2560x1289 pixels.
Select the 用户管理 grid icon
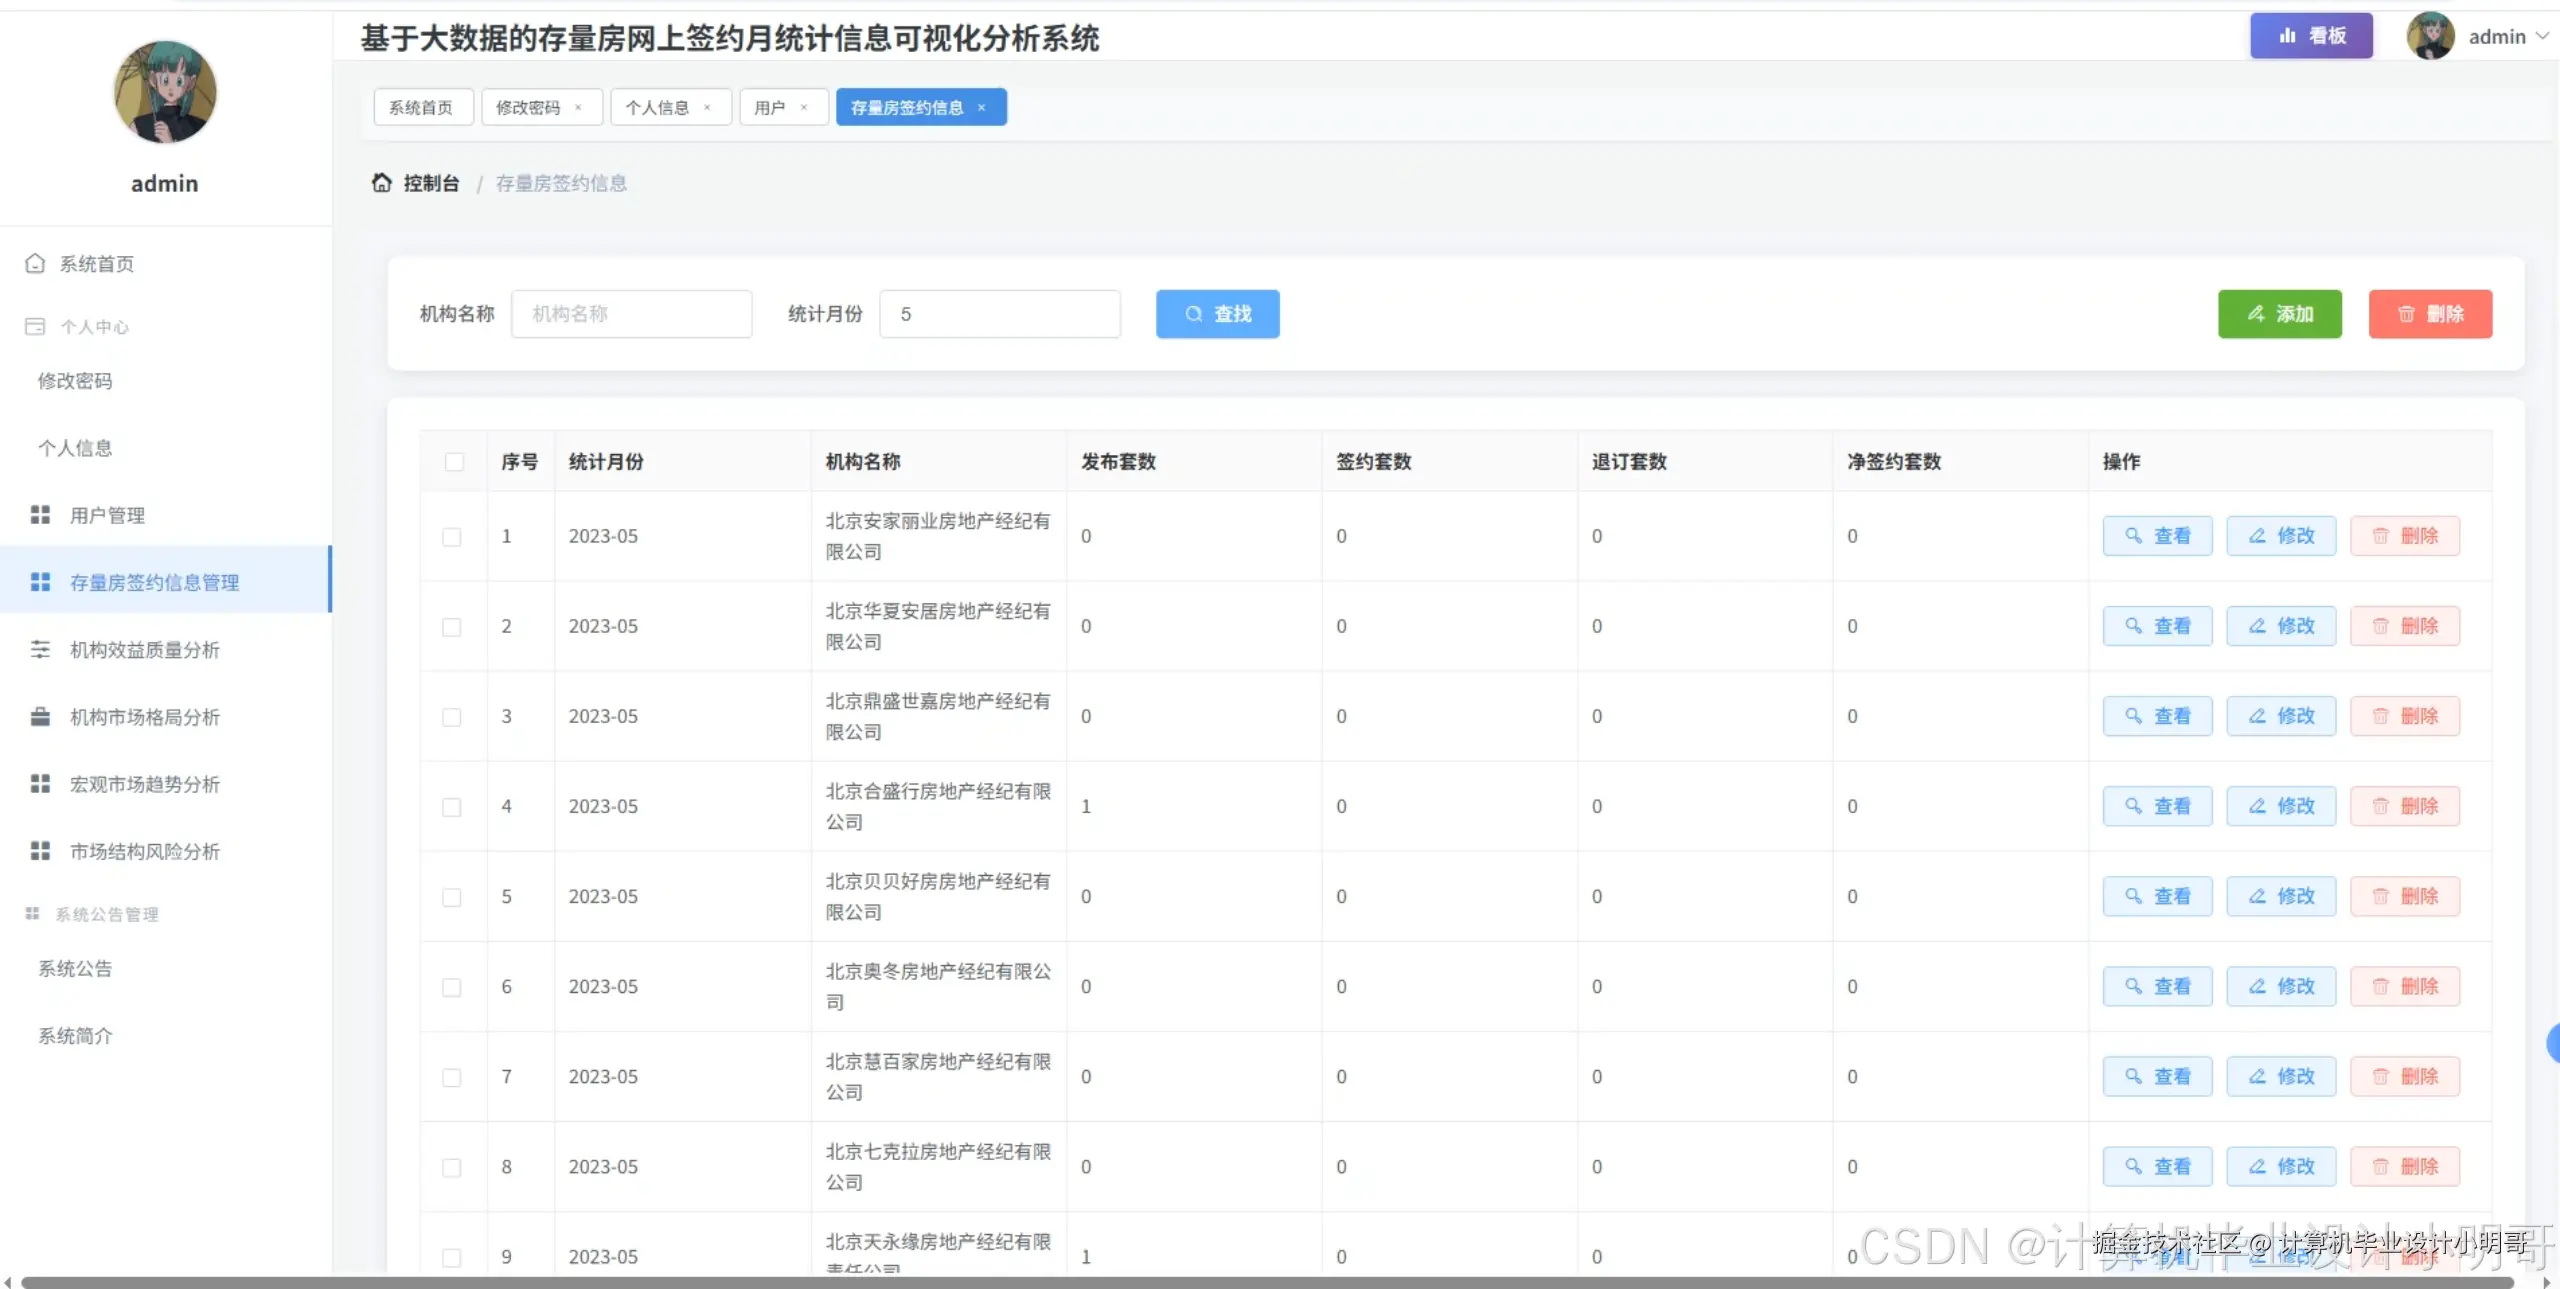point(40,514)
